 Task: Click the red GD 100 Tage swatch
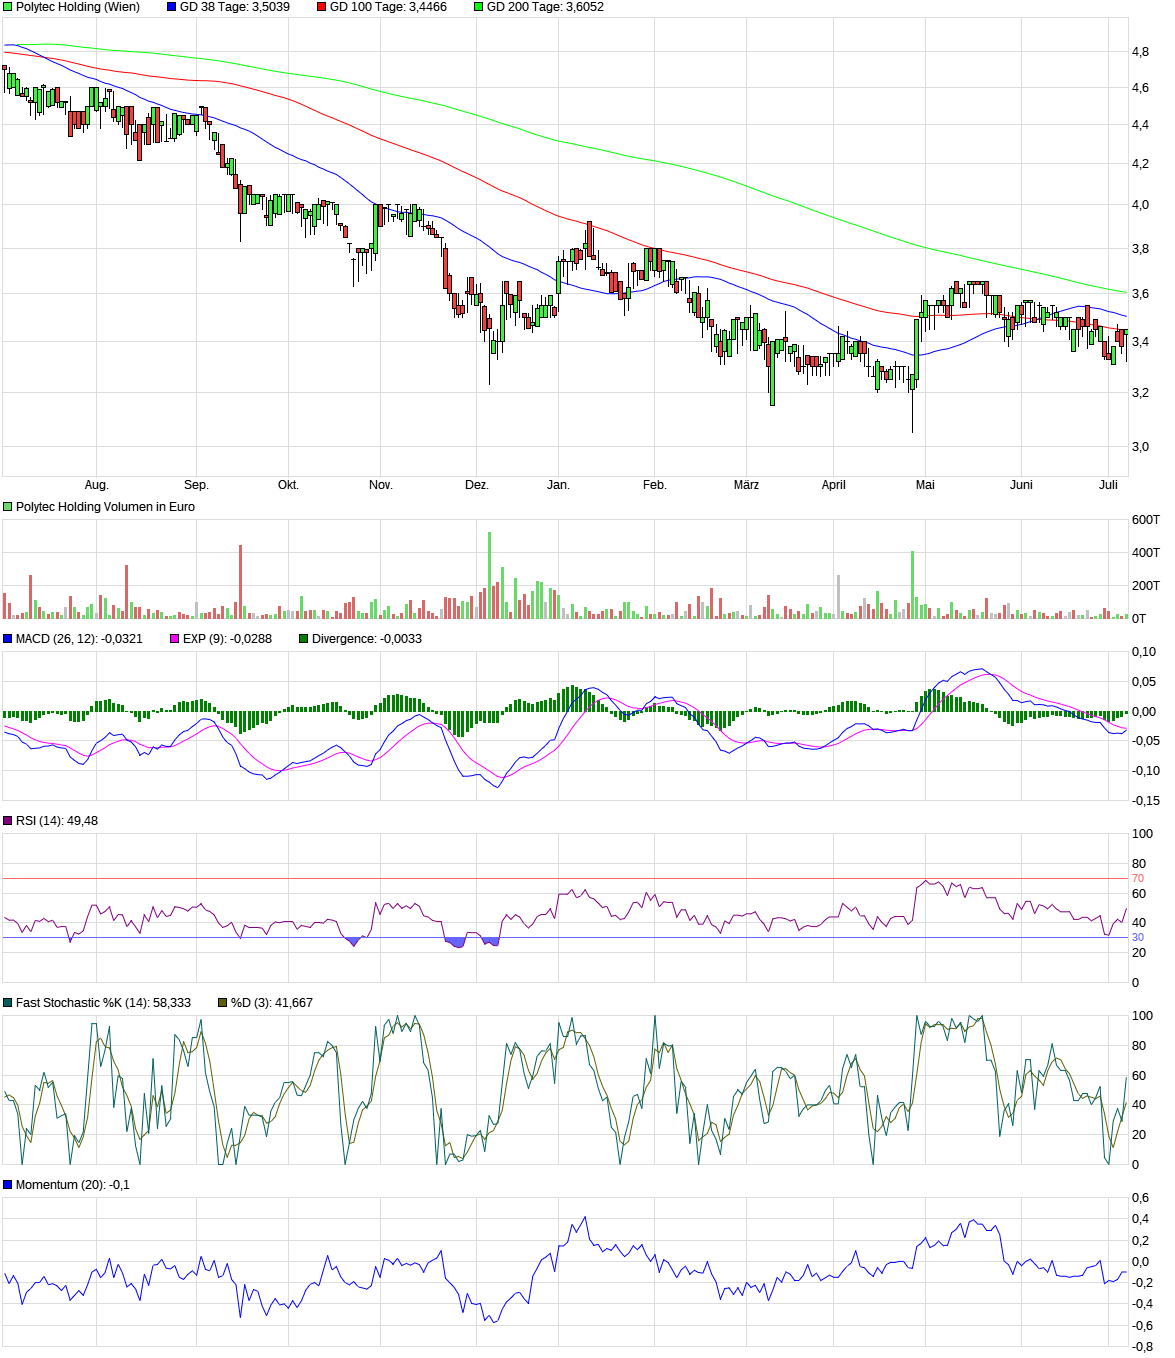(322, 7)
